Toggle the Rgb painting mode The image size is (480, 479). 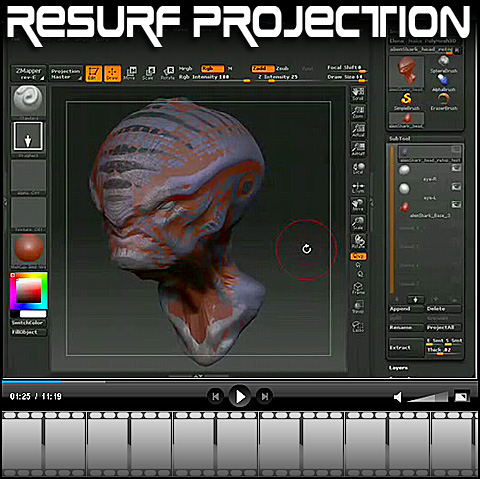click(x=212, y=69)
